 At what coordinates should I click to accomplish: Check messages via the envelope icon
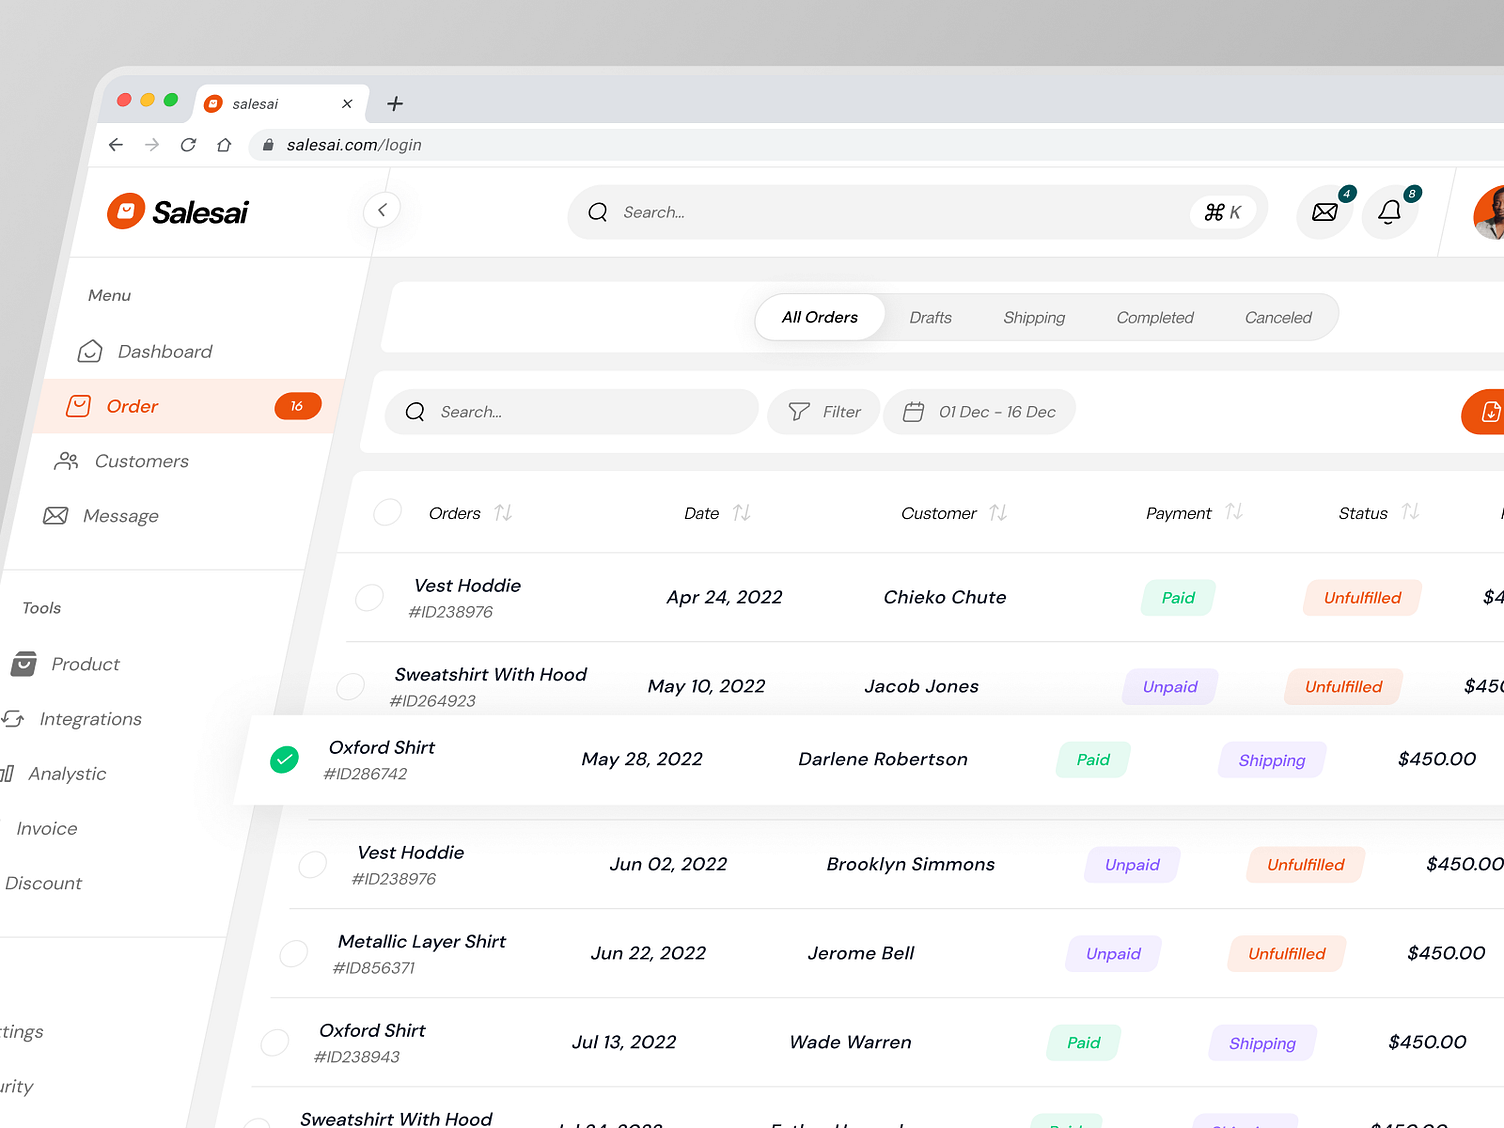[1324, 212]
